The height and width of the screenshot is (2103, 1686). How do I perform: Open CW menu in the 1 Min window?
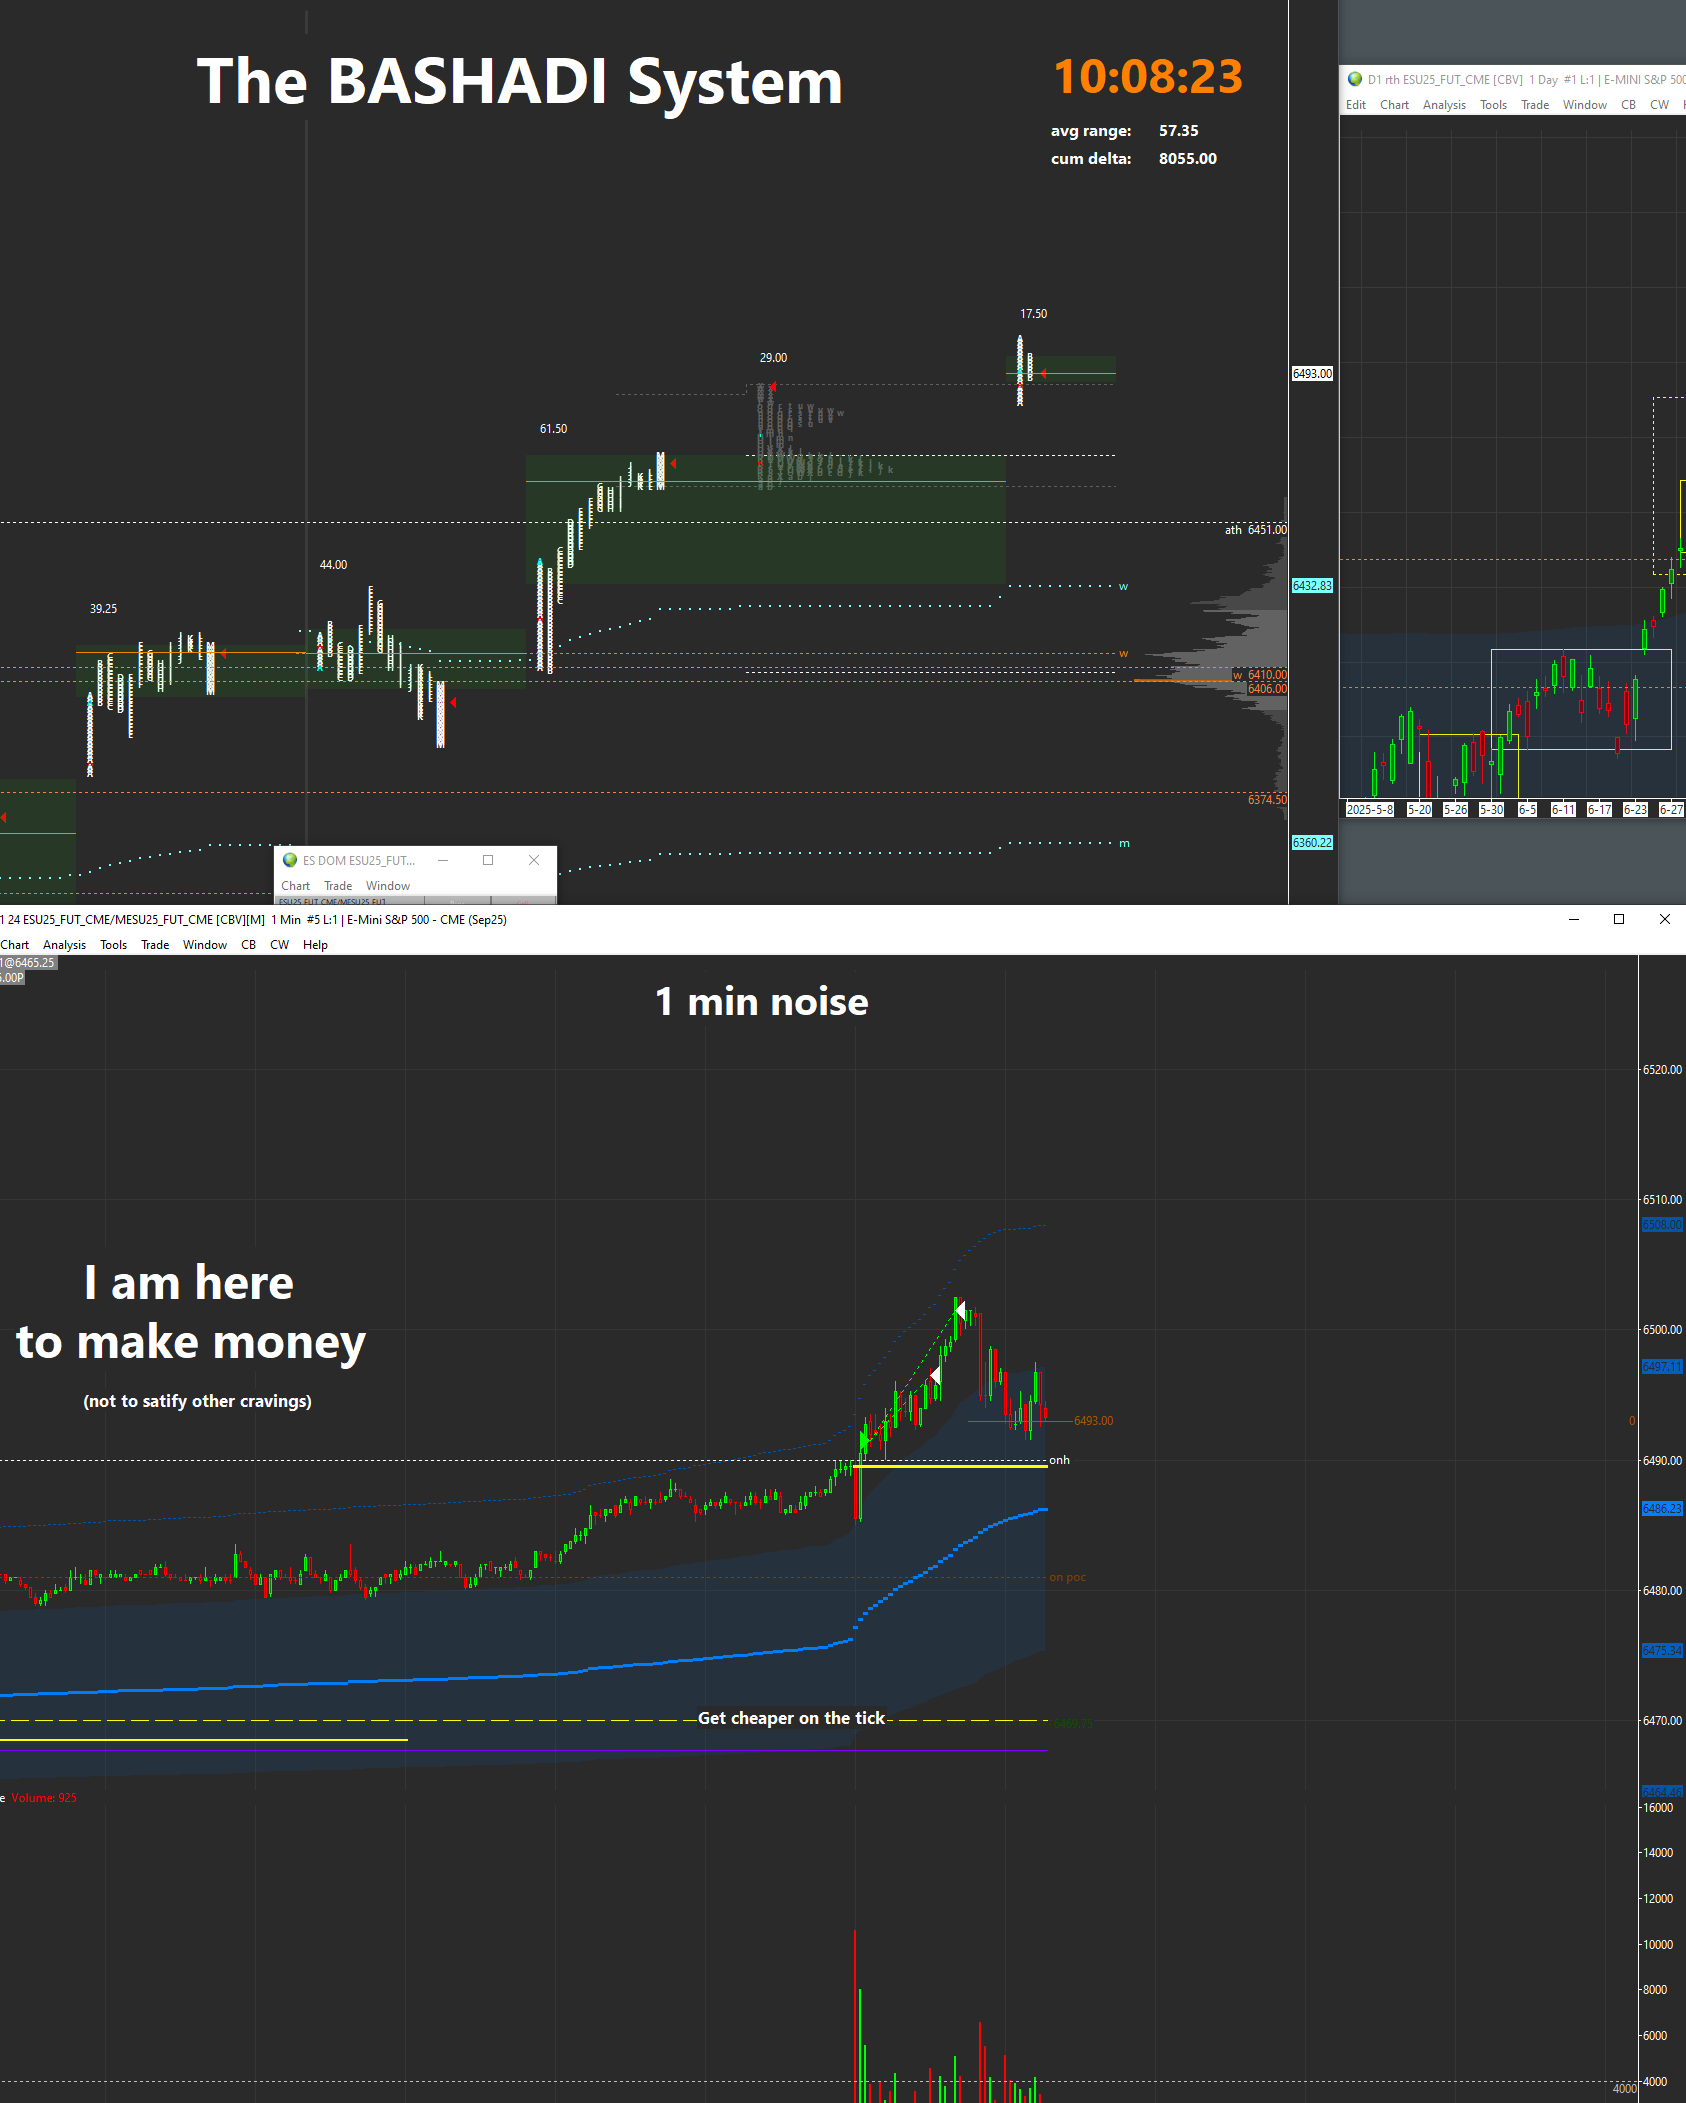pos(280,945)
